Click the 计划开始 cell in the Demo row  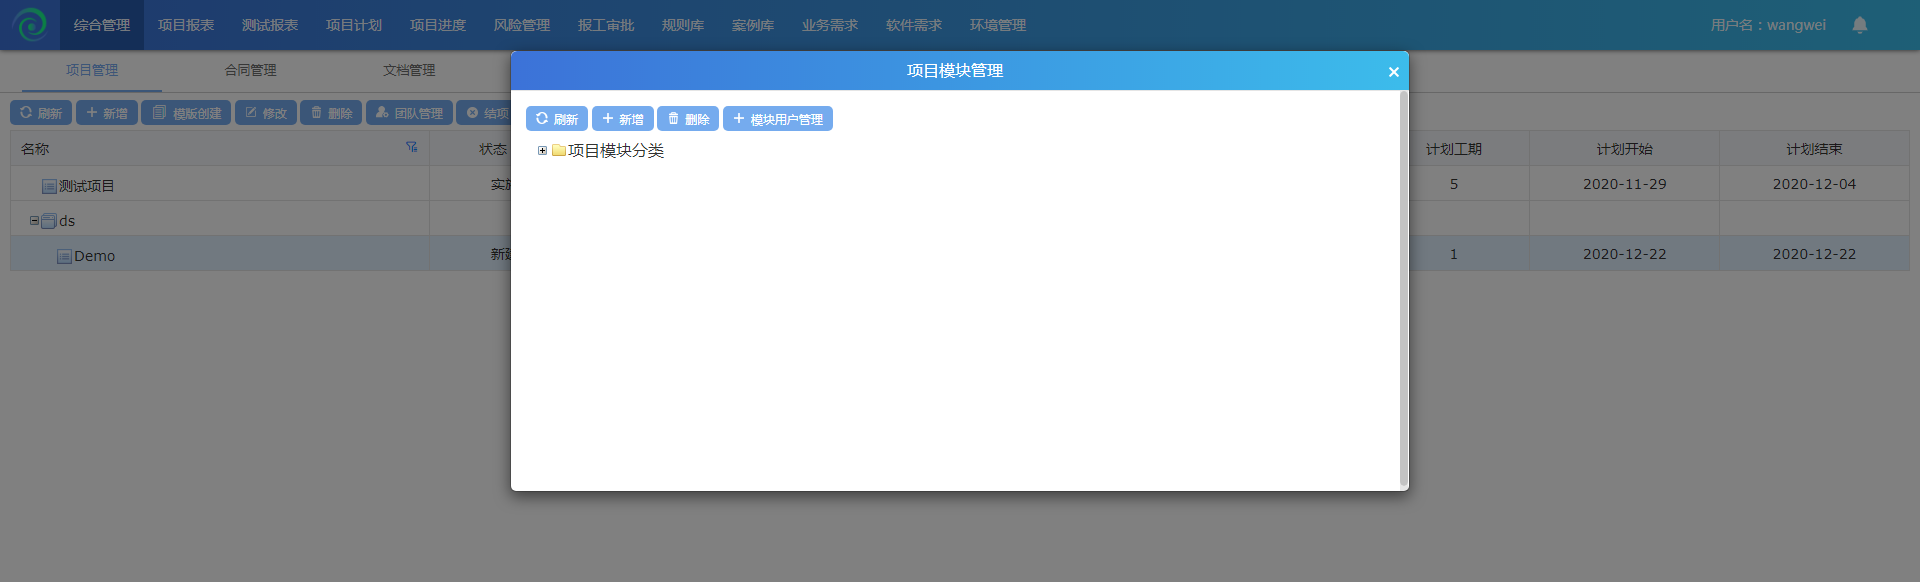1625,254
